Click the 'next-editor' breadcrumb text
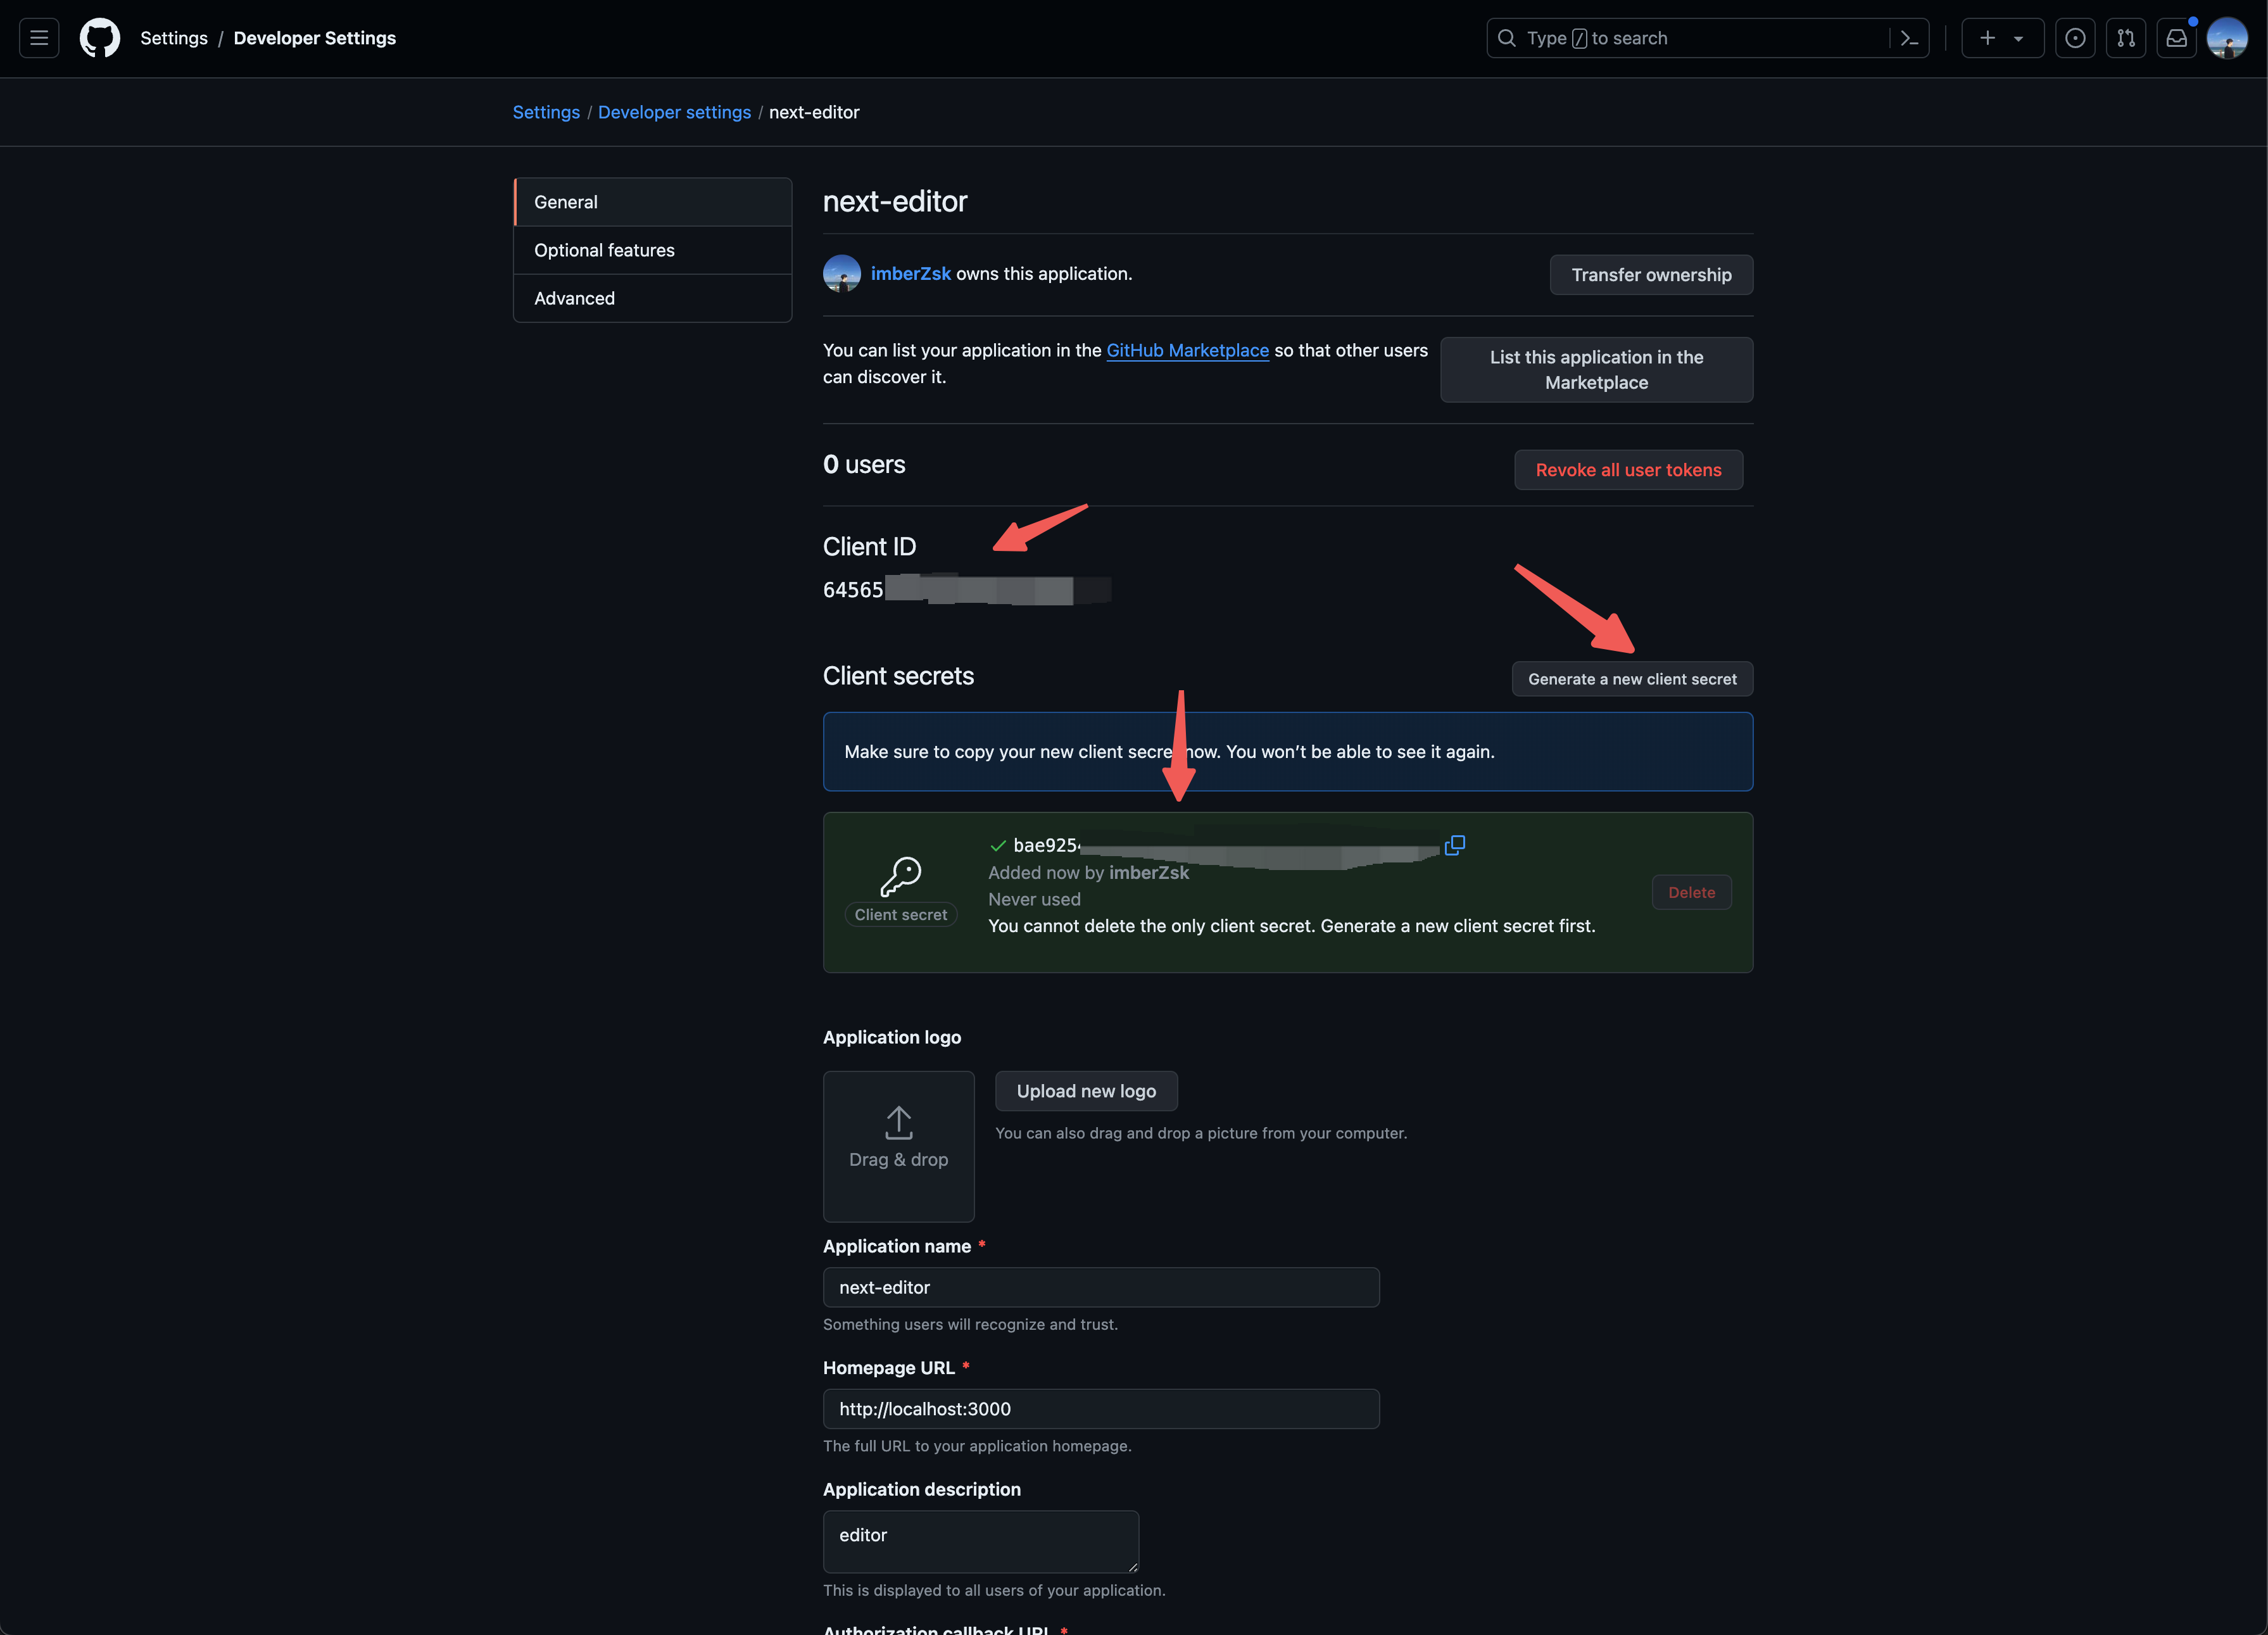 [x=814, y=112]
